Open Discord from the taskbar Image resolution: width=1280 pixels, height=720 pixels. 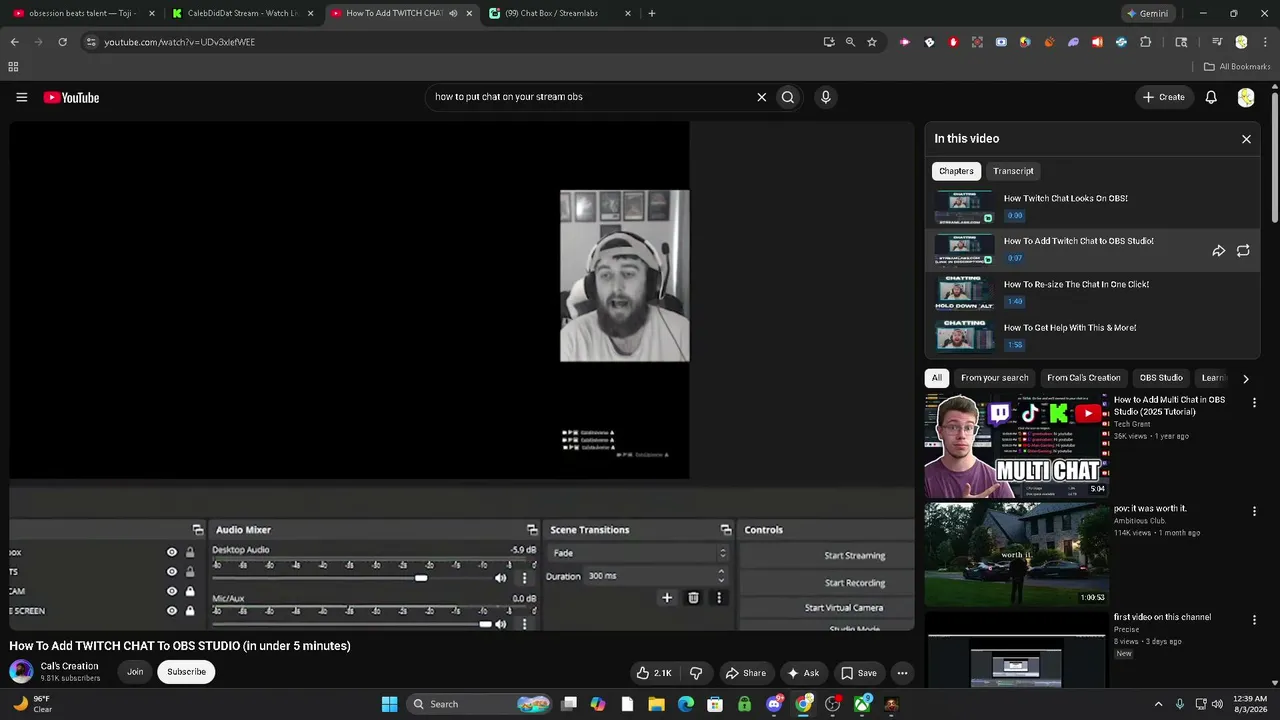click(x=775, y=704)
